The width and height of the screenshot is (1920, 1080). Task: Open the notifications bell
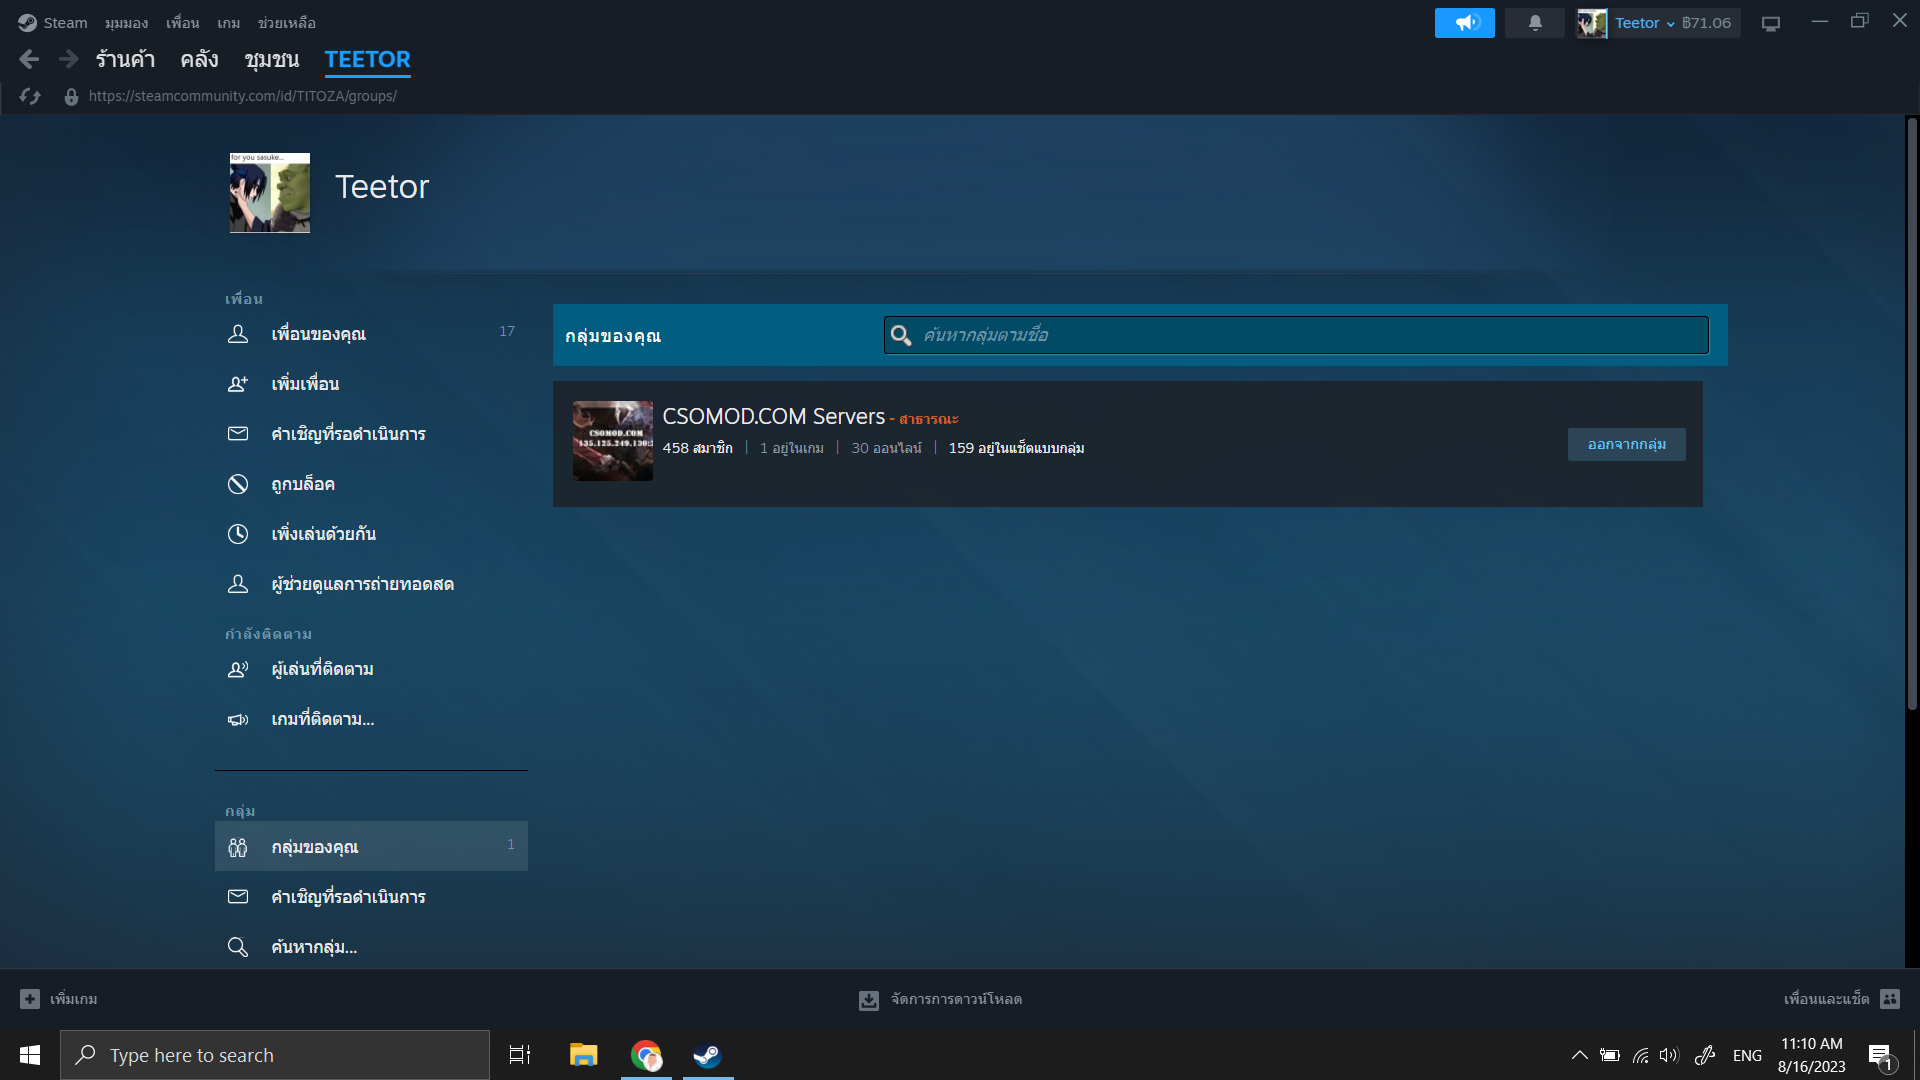[x=1534, y=23]
